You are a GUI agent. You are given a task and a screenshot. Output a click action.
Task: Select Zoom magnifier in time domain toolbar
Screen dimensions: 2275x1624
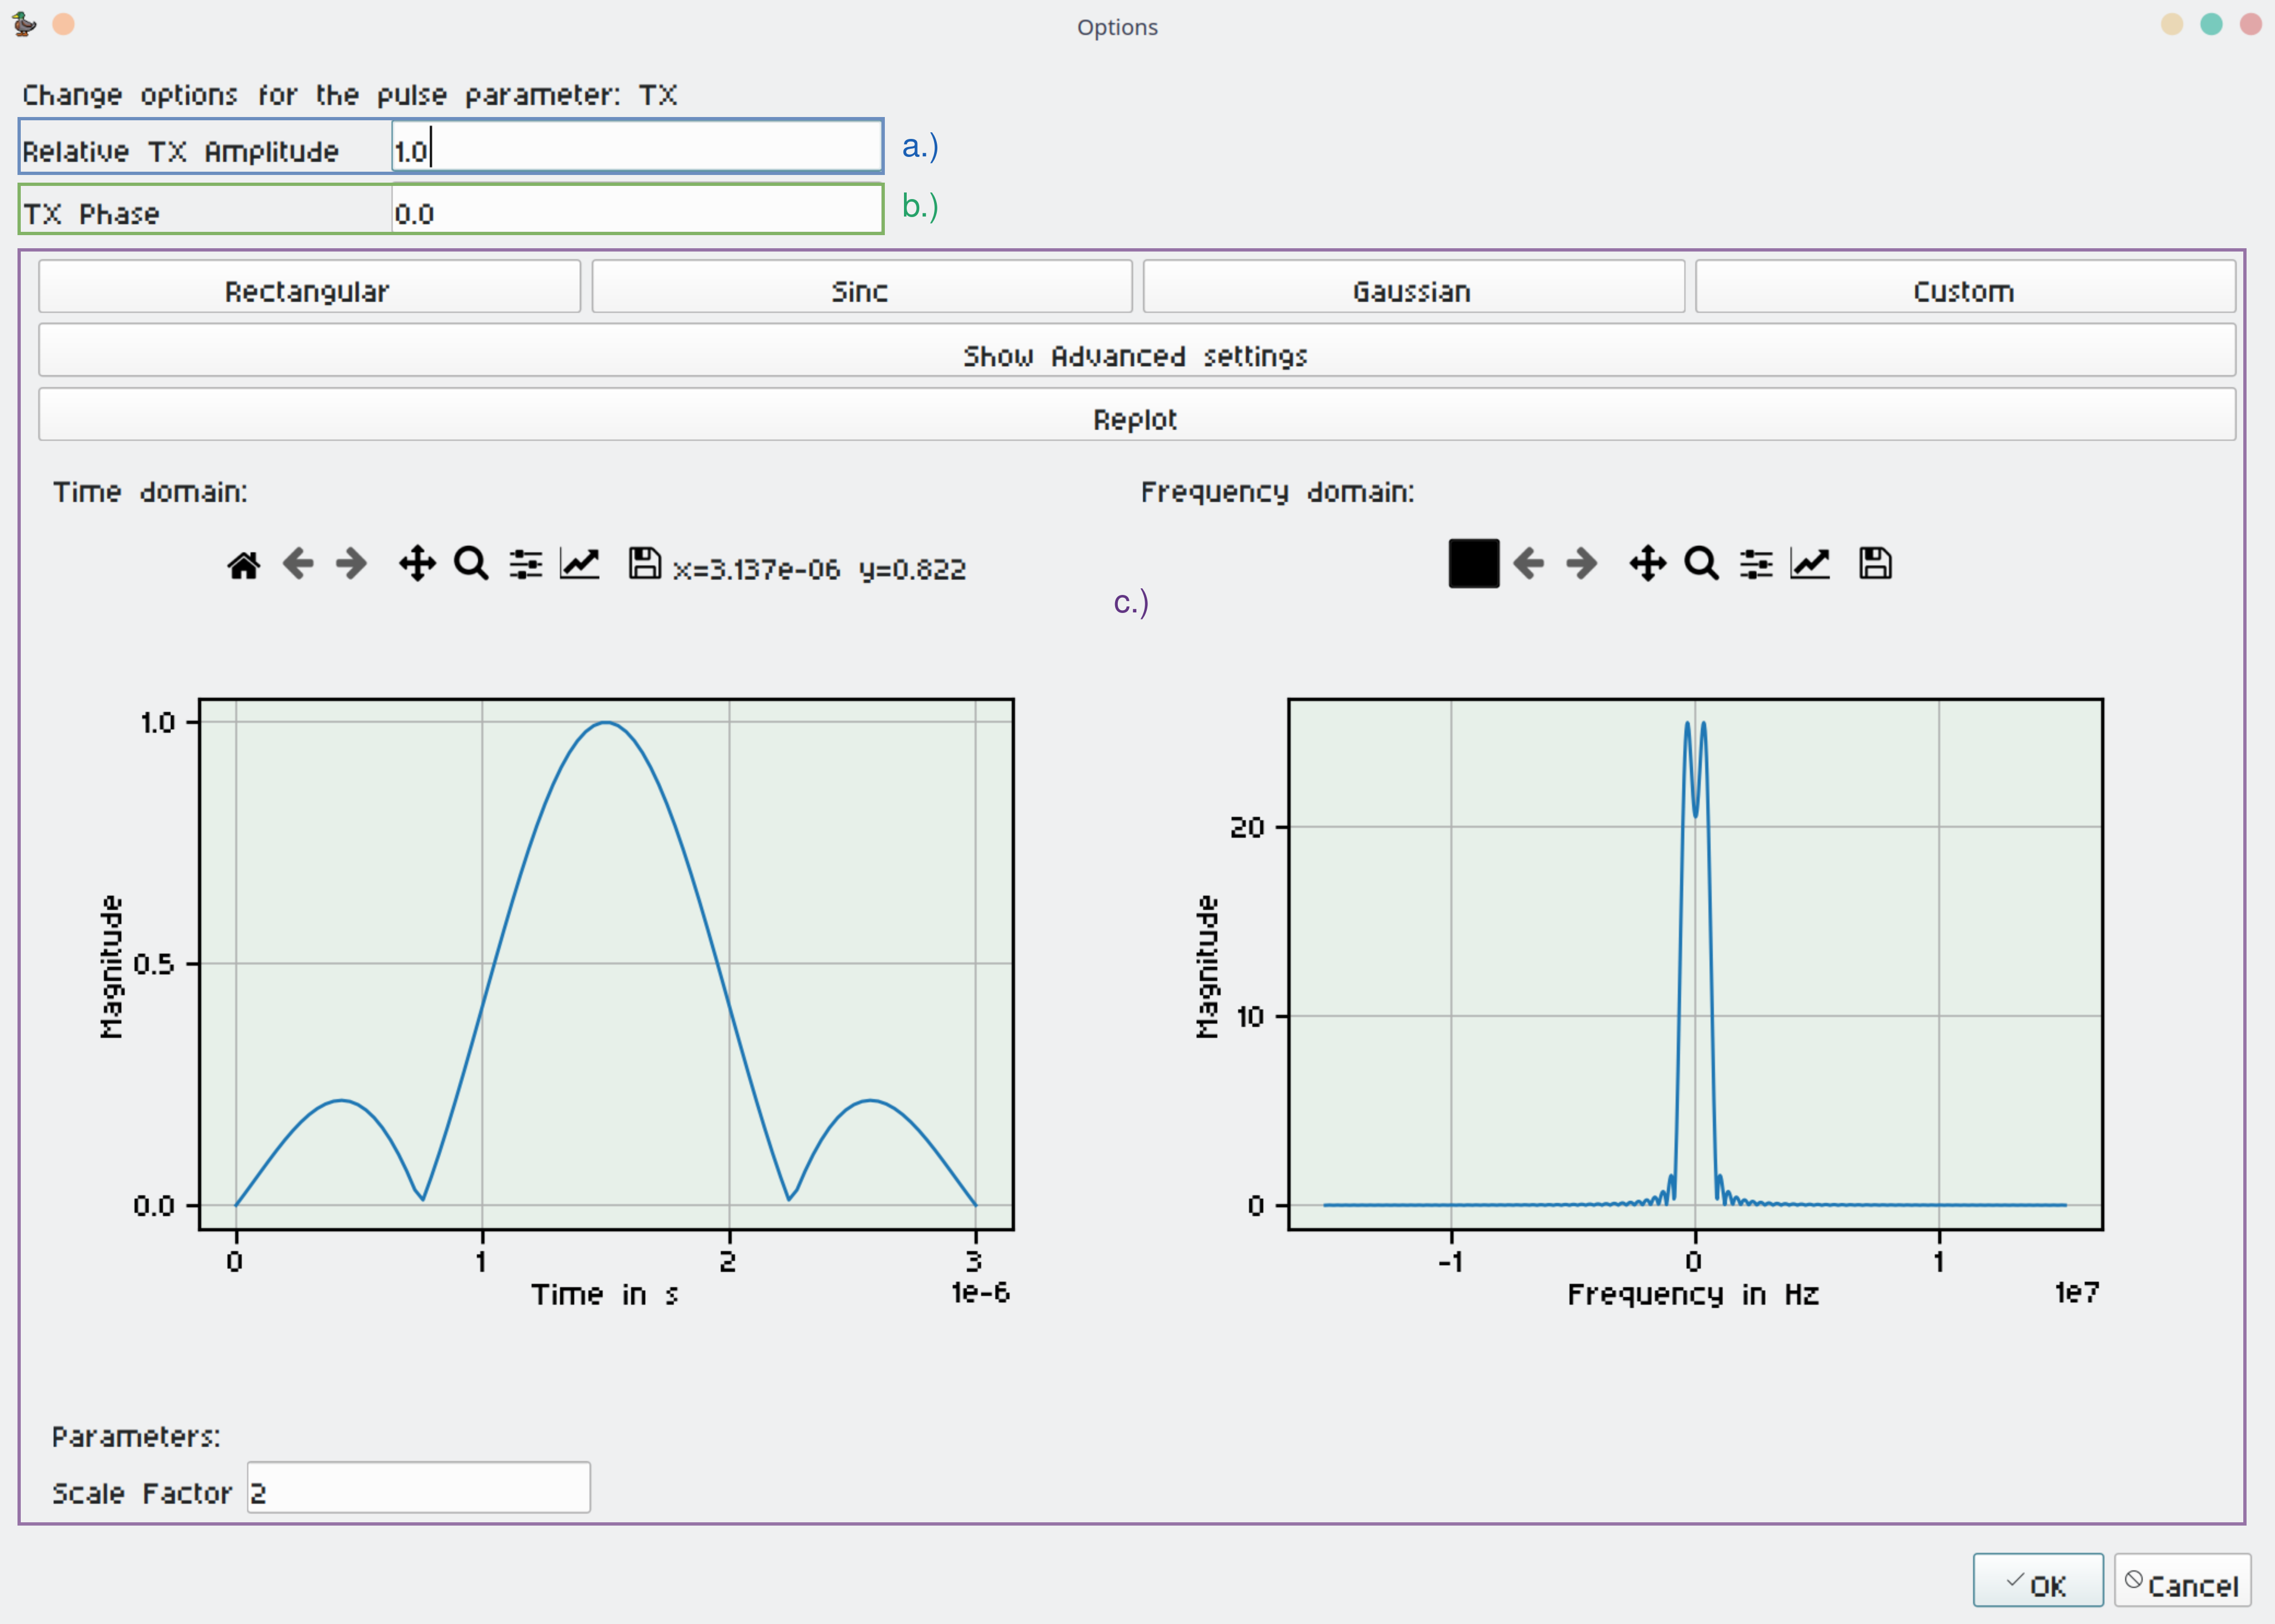[471, 564]
